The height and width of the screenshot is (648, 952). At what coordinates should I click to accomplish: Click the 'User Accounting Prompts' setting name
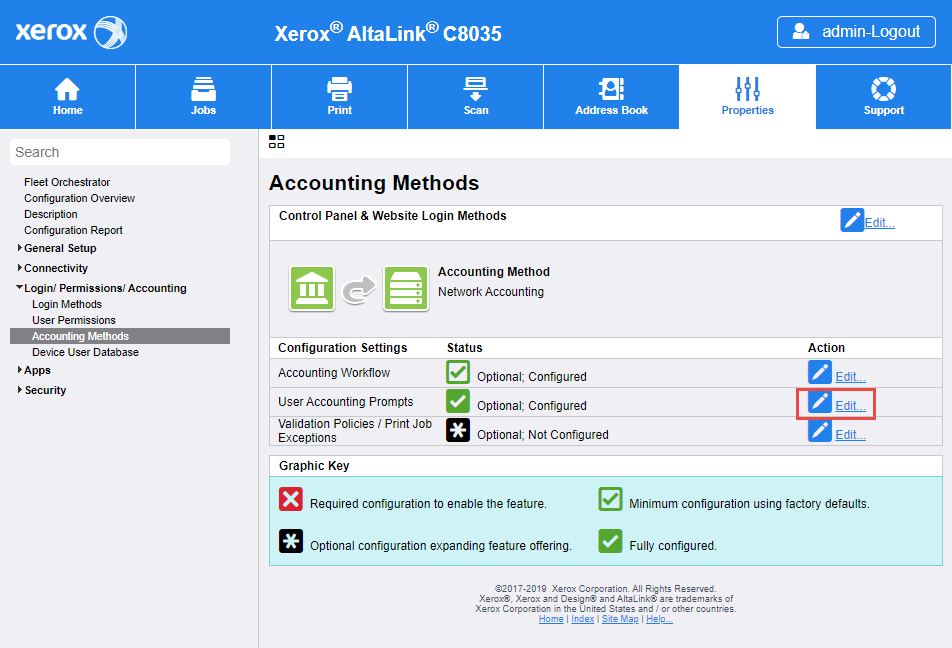coord(345,402)
